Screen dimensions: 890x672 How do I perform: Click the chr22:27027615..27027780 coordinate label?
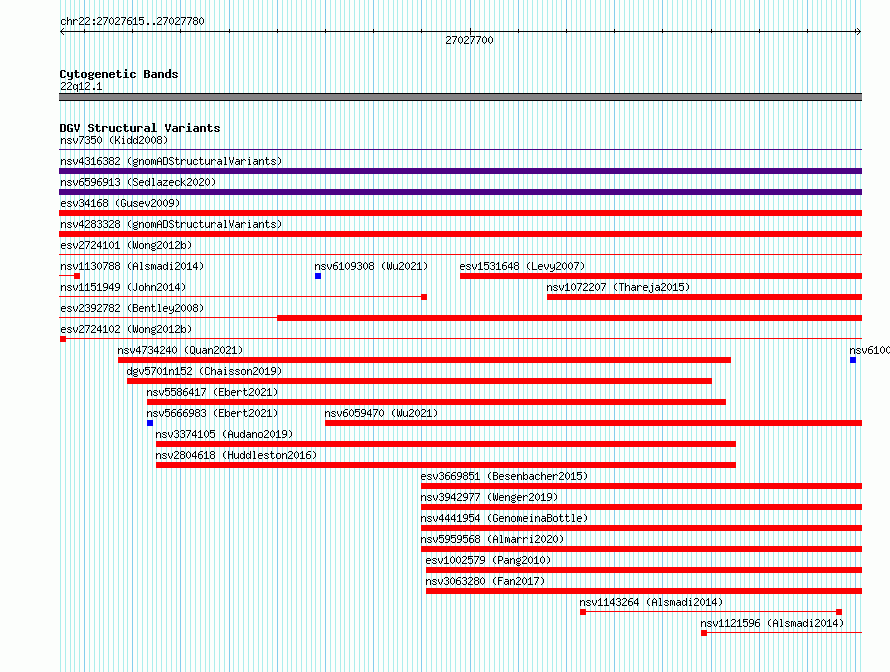click(x=132, y=21)
